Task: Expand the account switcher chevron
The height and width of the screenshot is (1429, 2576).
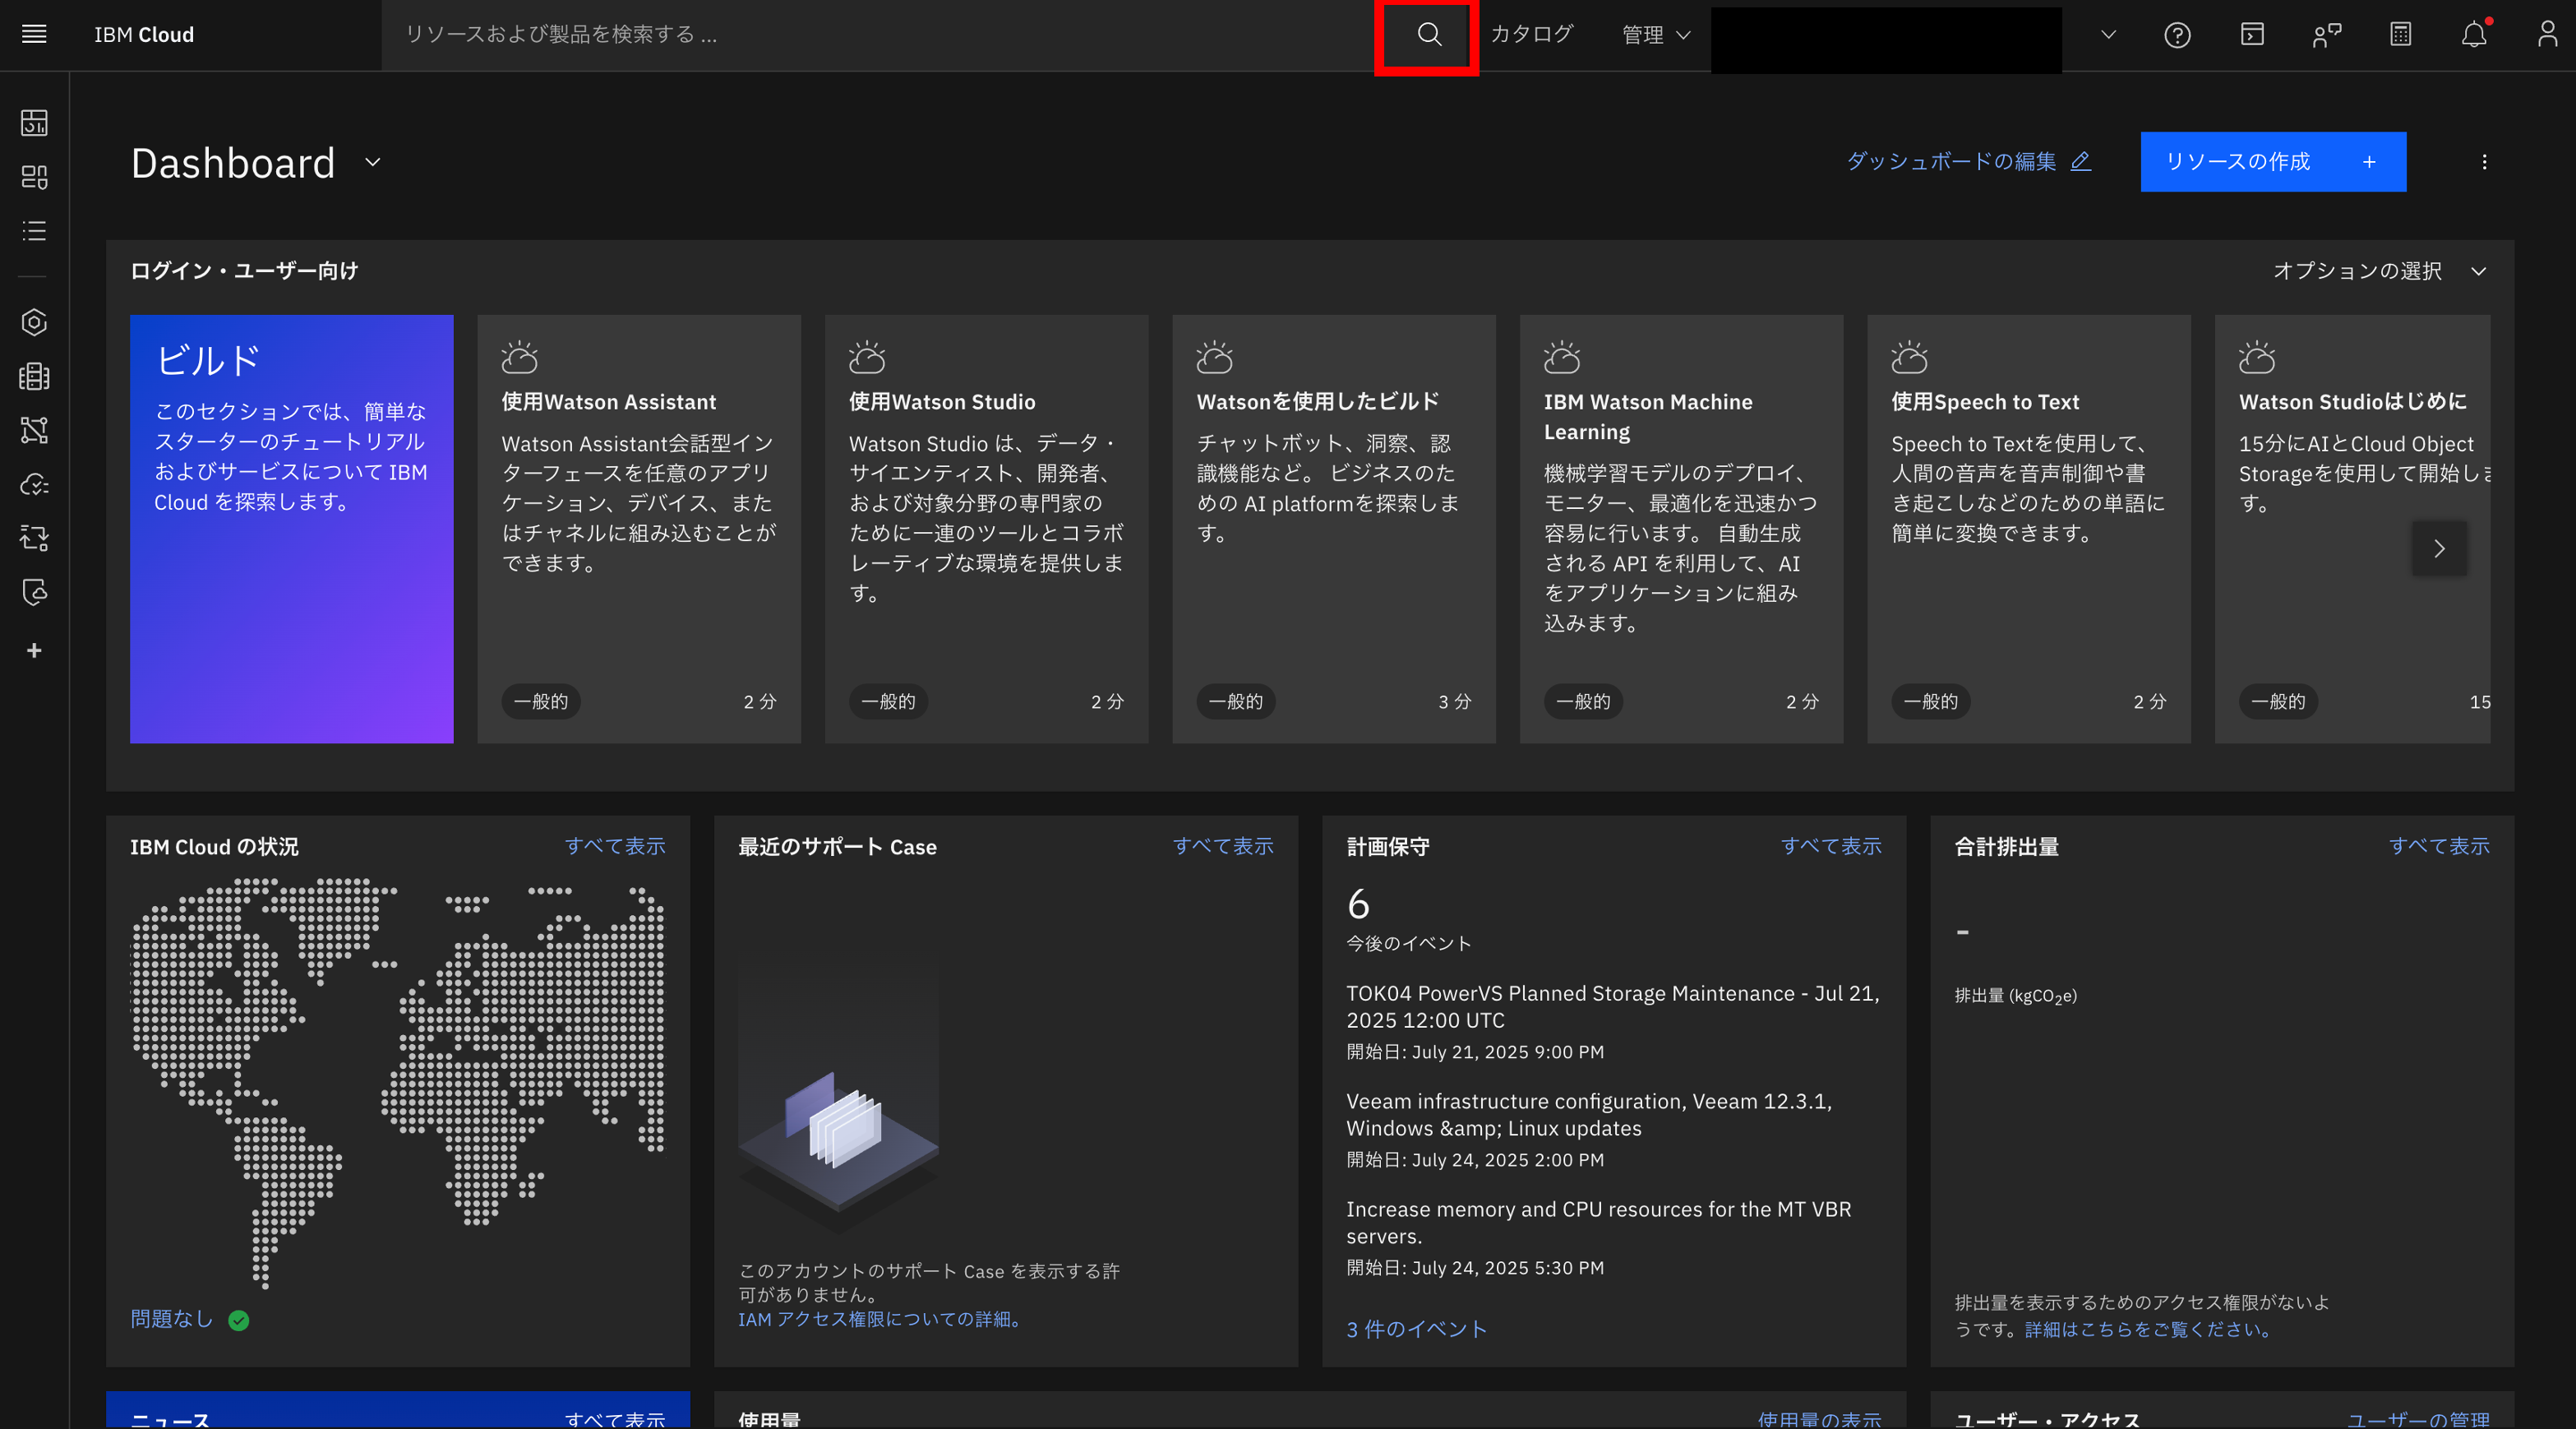Action: pyautogui.click(x=2109, y=35)
